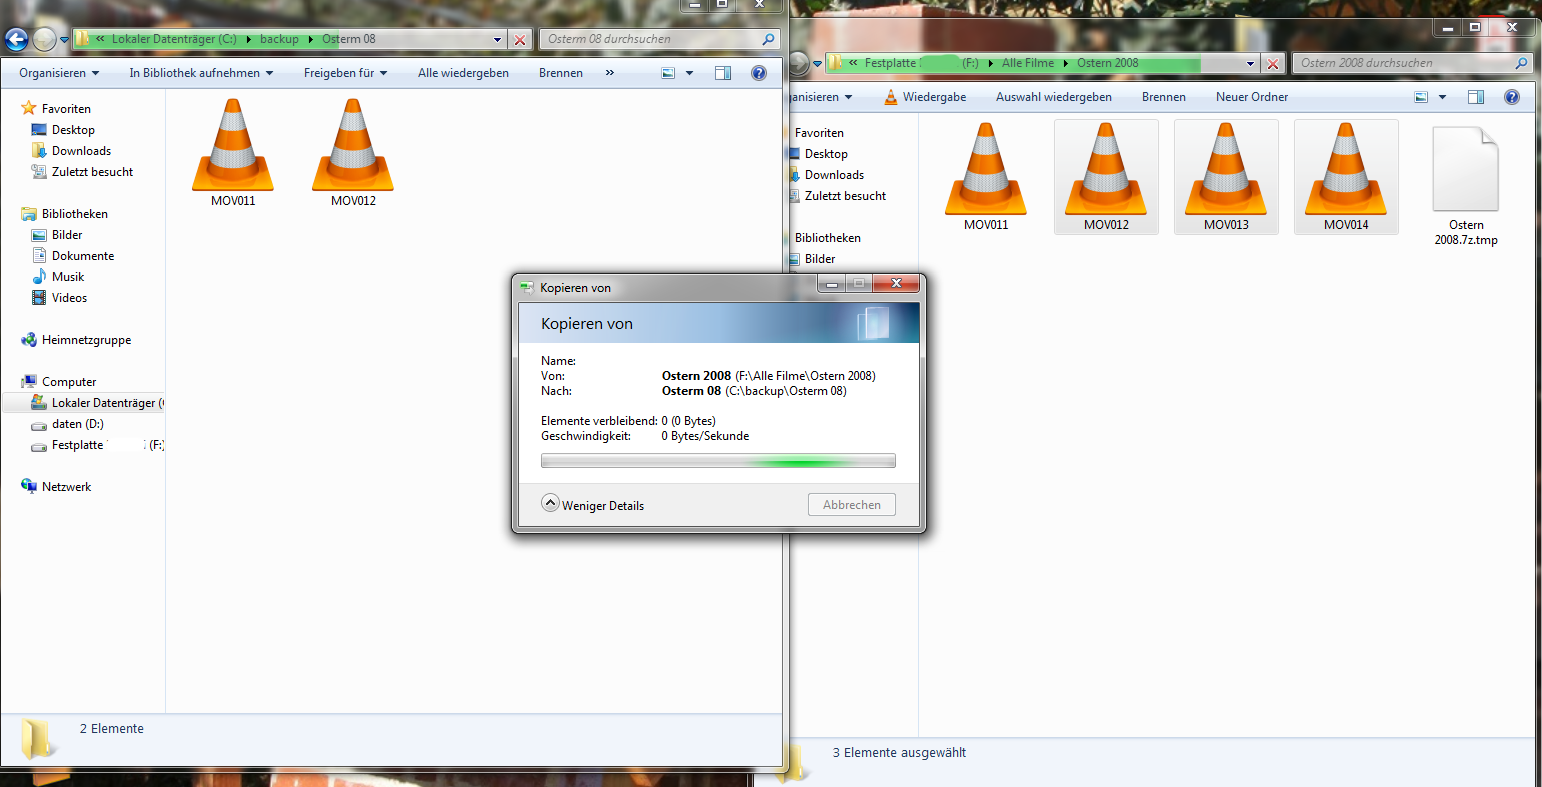Viewport: 1542px width, 787px height.
Task: Click 'Ostern 2008' breadcrumb in the right address bar
Action: click(x=1108, y=63)
